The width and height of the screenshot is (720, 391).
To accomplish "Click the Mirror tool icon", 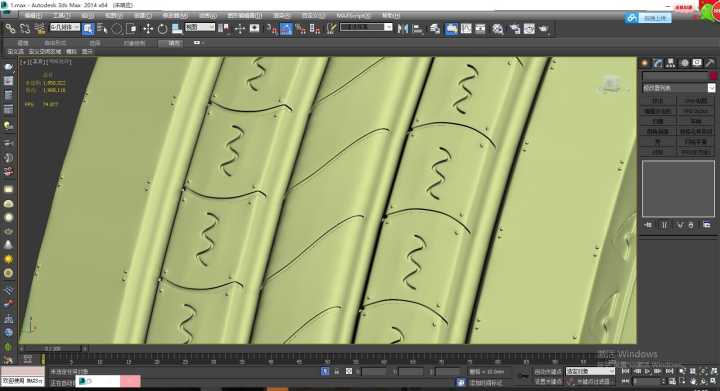I will (x=403, y=29).
